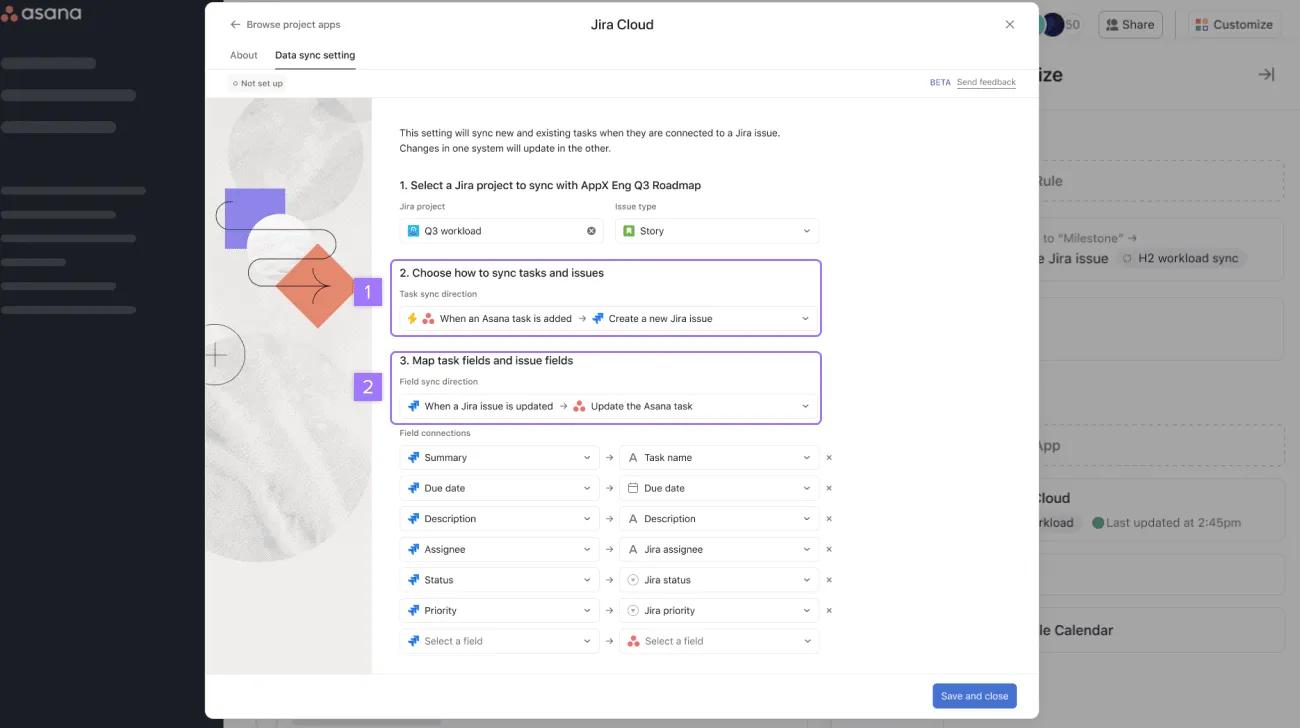Remove the Jira priority field mapping

click(828, 610)
